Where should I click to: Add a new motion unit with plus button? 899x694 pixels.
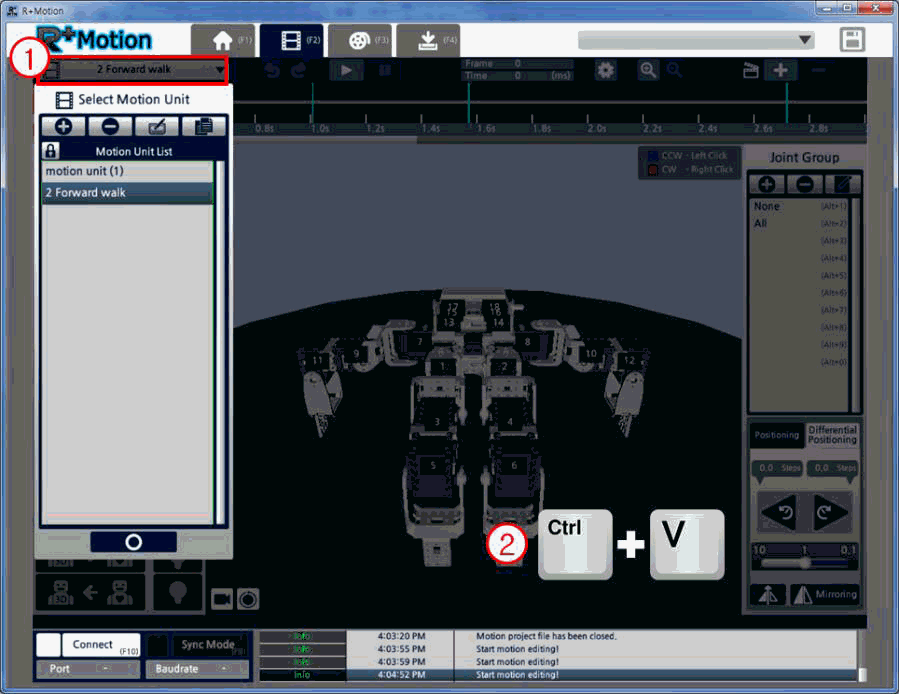tap(64, 126)
